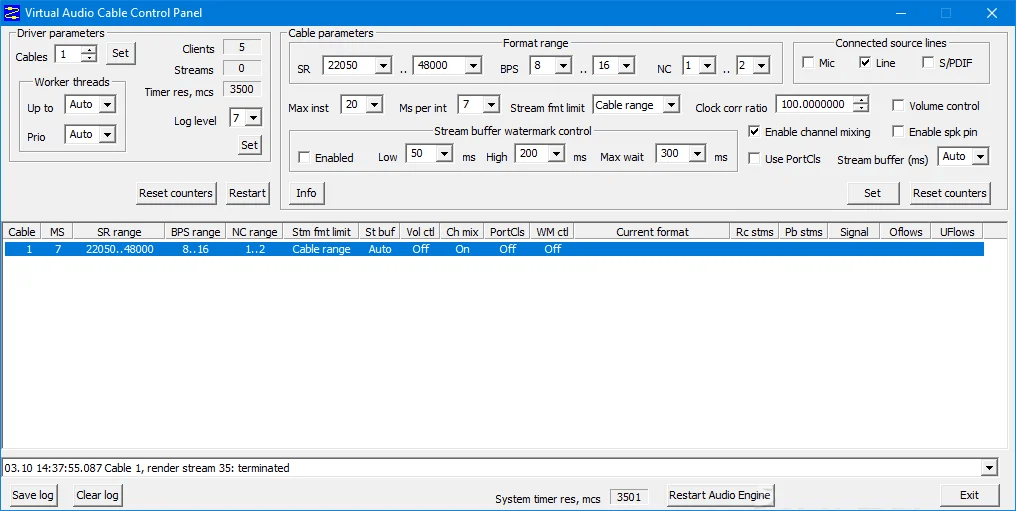Click the Stm fmt limit column header
1016x522 pixels.
pos(321,232)
